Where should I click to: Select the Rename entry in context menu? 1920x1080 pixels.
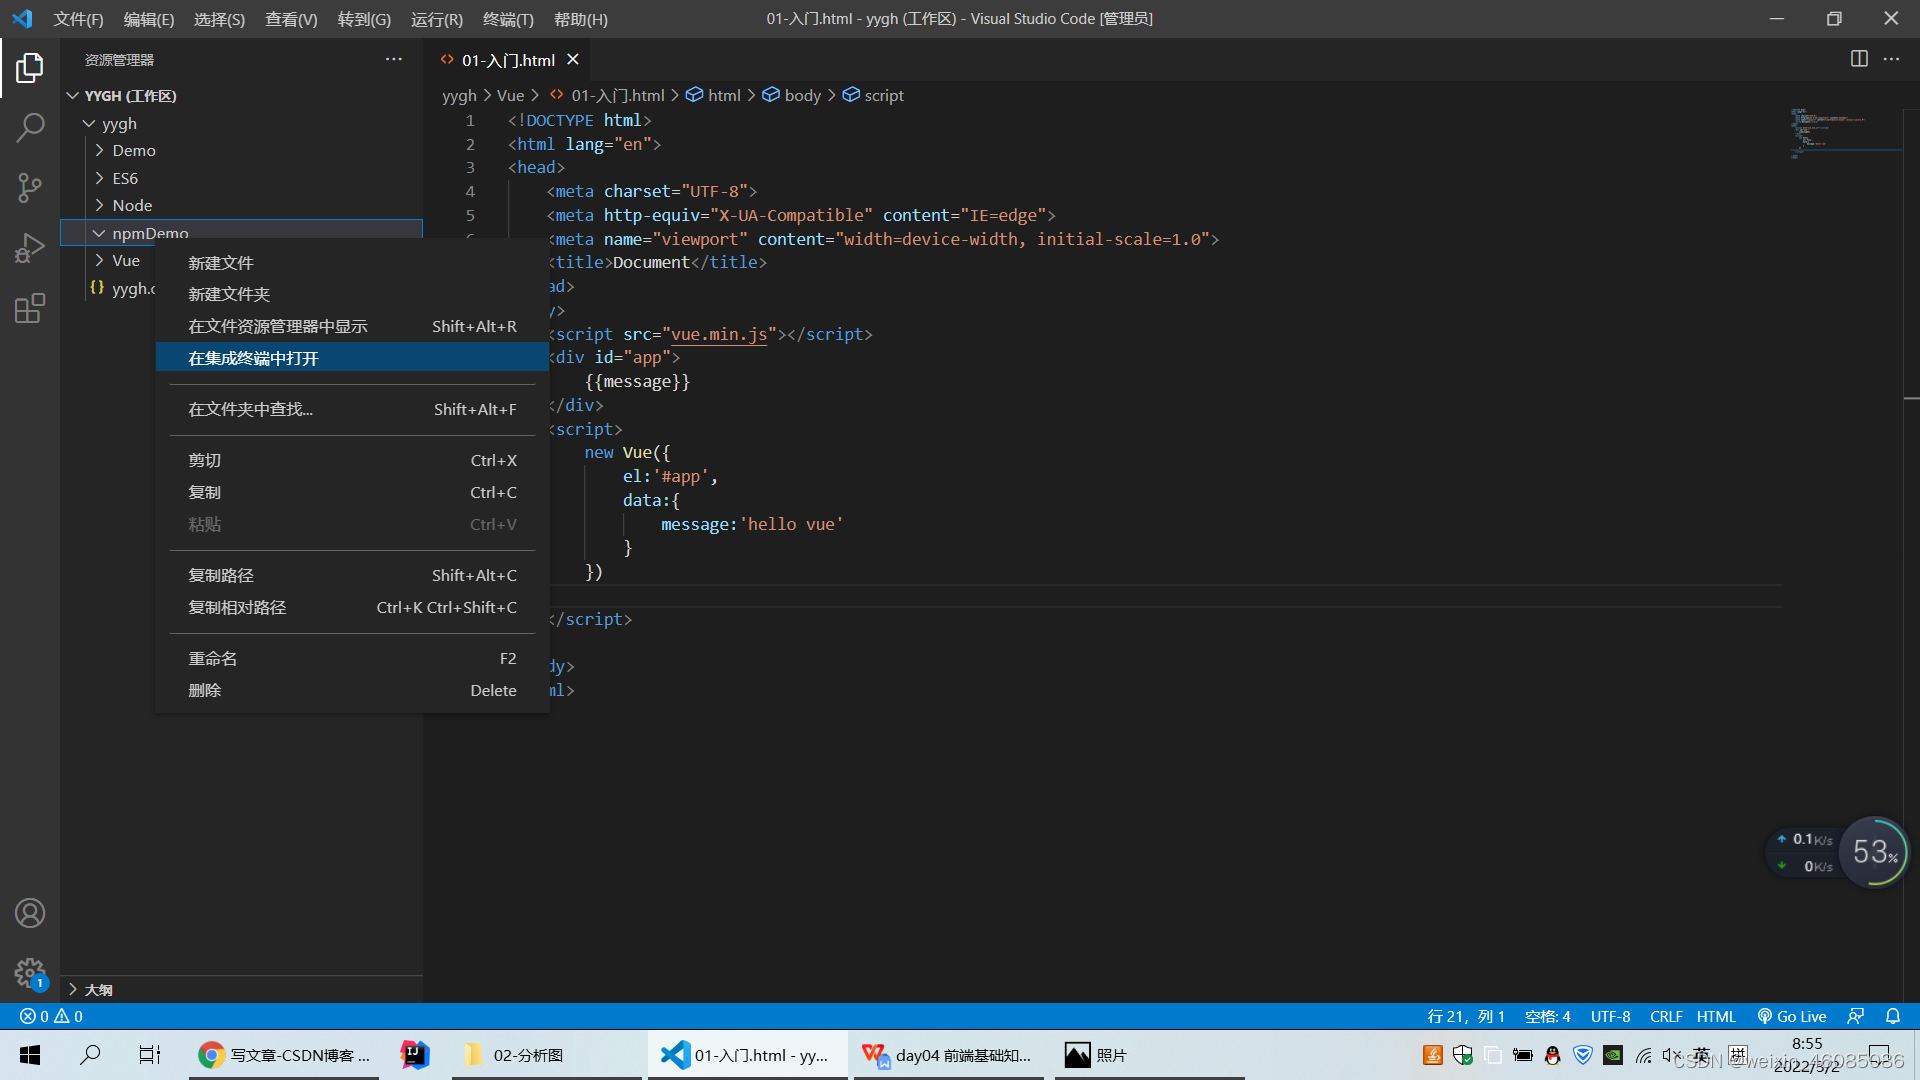click(213, 658)
